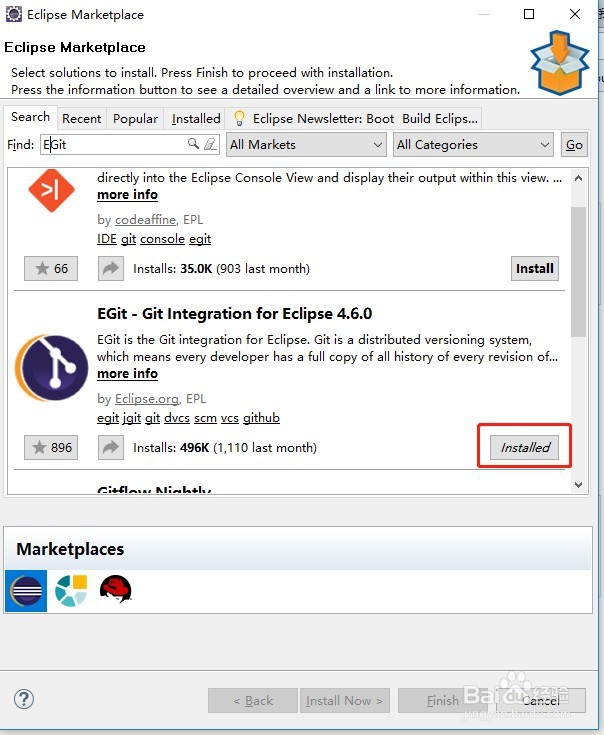
Task: Star the plugin with 66 favorites
Action: (51, 269)
